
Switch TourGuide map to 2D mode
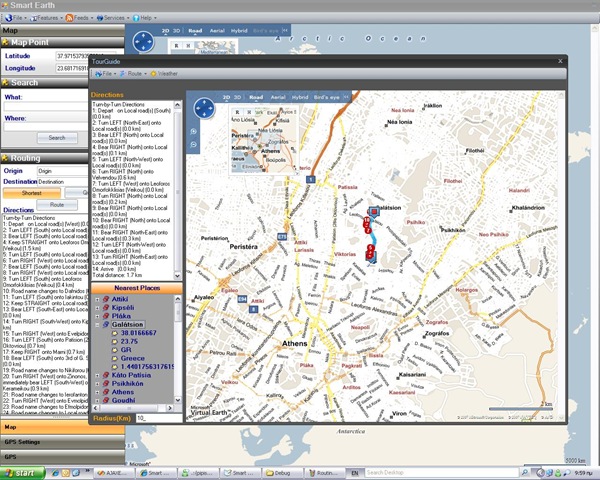tap(226, 97)
